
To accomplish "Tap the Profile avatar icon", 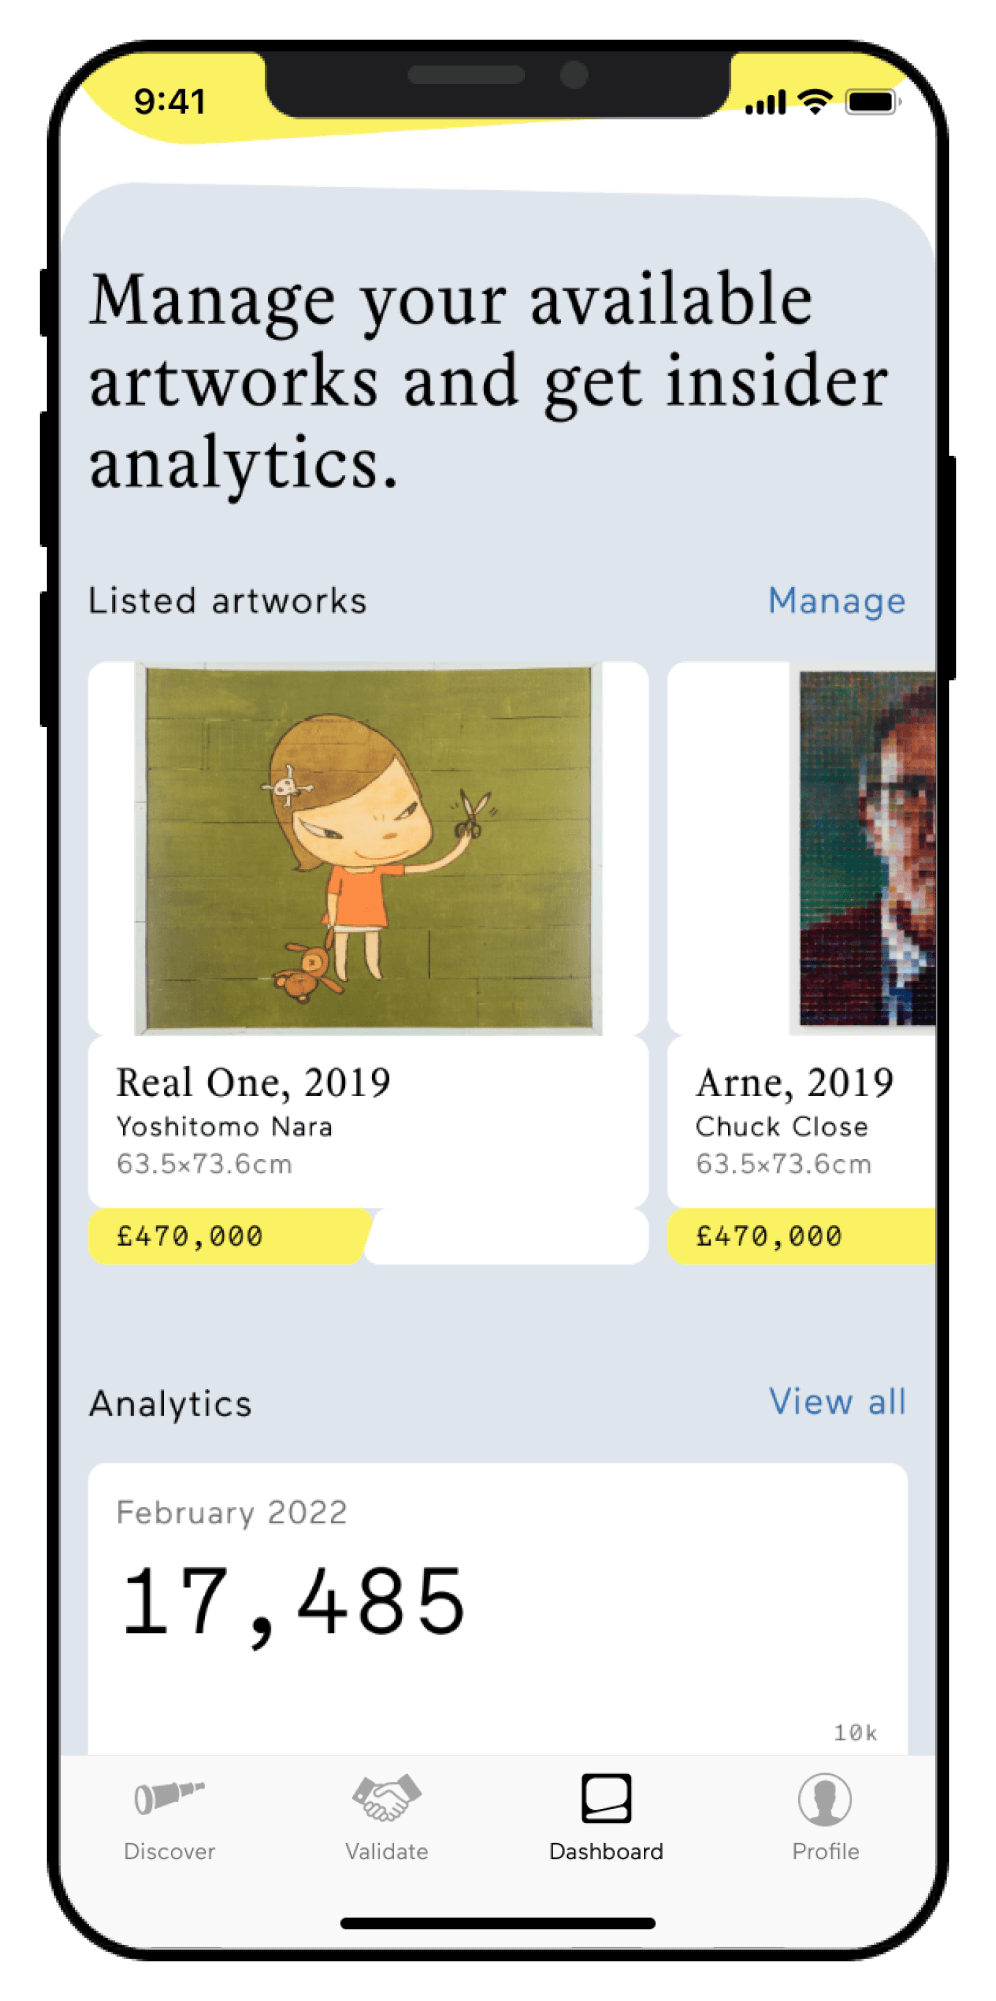I will click(x=825, y=1799).
